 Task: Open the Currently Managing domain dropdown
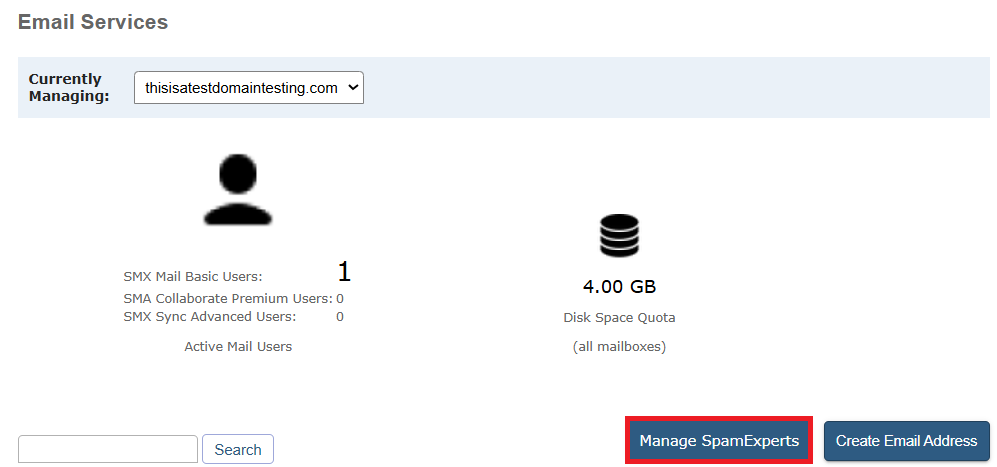(248, 88)
